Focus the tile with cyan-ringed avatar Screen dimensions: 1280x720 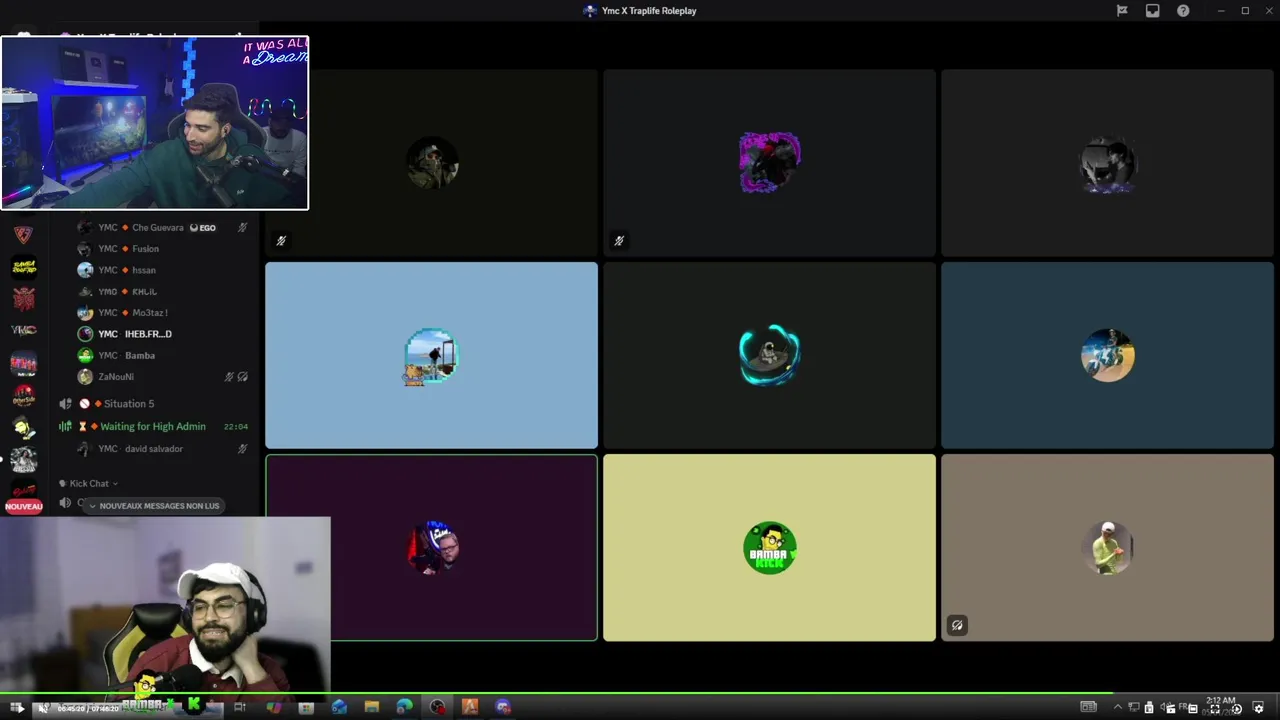click(769, 355)
